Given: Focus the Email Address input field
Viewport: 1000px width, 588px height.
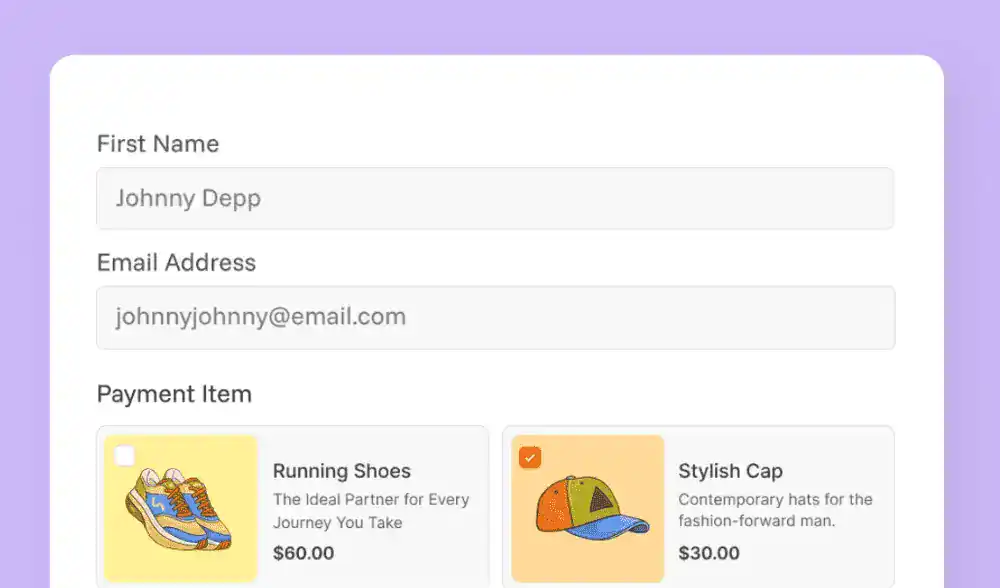Looking at the screenshot, I should tap(495, 318).
